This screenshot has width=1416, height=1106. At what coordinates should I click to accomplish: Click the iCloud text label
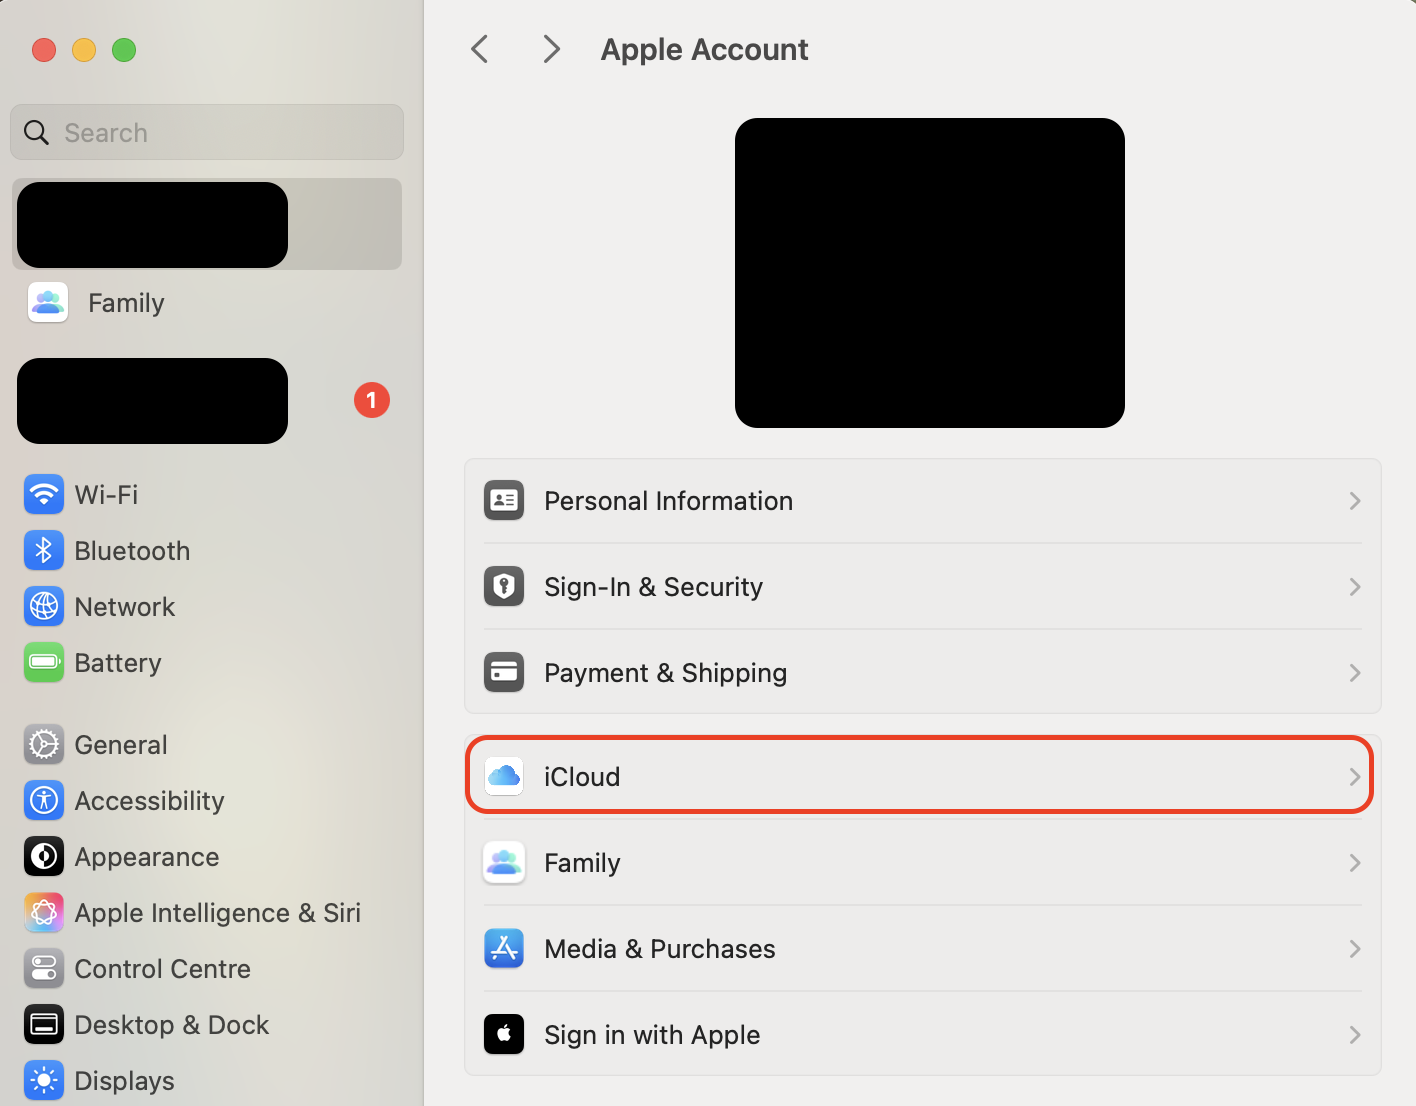582,777
